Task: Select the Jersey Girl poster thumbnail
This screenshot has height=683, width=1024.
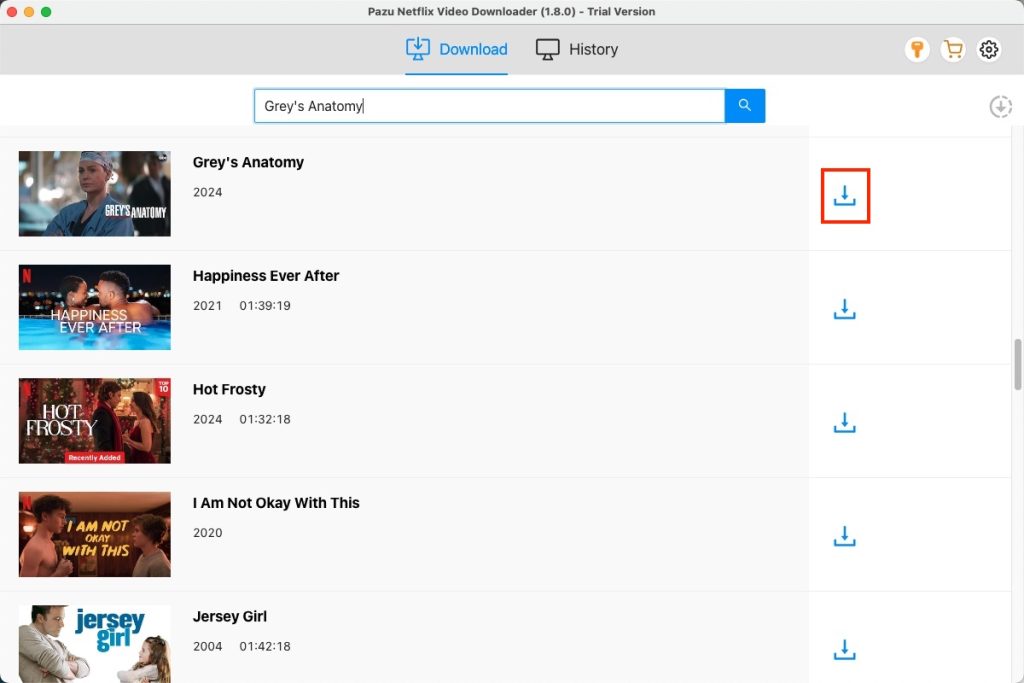Action: click(x=95, y=644)
